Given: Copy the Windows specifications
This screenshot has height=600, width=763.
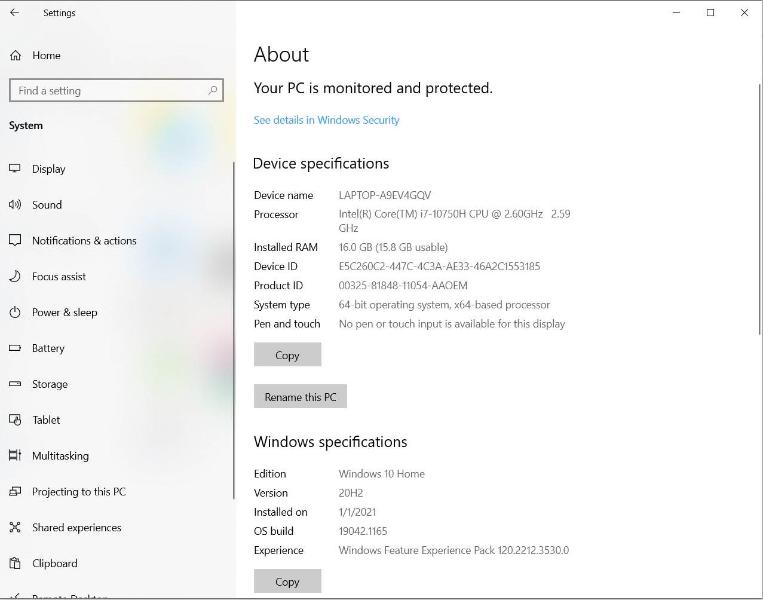Looking at the screenshot, I should point(288,582).
